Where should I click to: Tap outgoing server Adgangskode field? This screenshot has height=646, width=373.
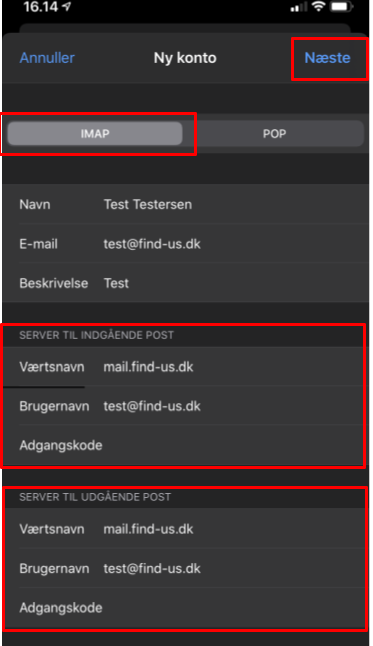click(x=185, y=607)
